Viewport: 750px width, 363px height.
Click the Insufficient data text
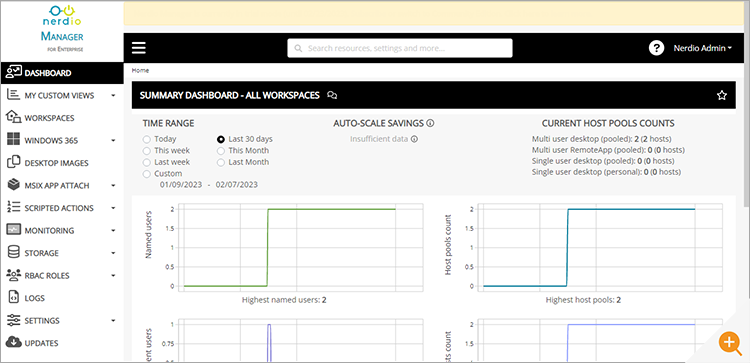pyautogui.click(x=379, y=139)
